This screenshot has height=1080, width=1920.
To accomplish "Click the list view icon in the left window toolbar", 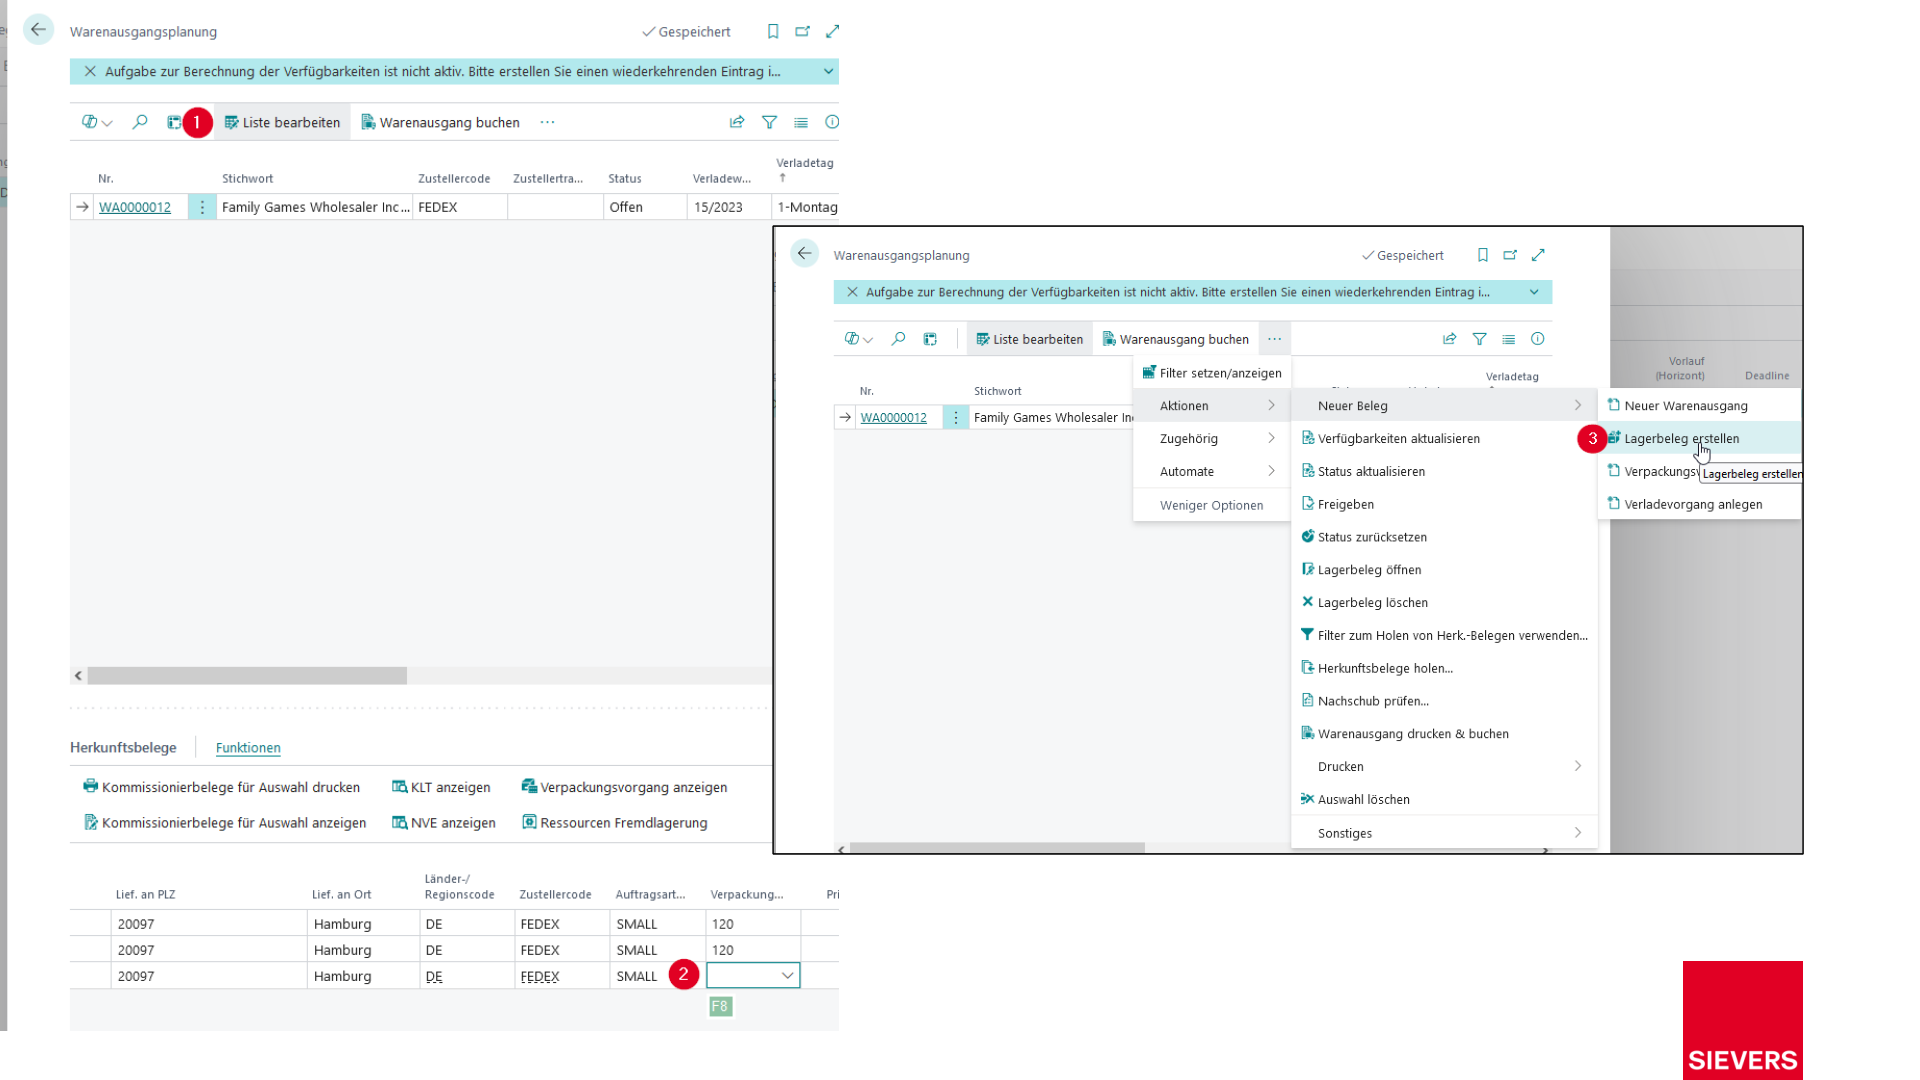I will pyautogui.click(x=801, y=122).
